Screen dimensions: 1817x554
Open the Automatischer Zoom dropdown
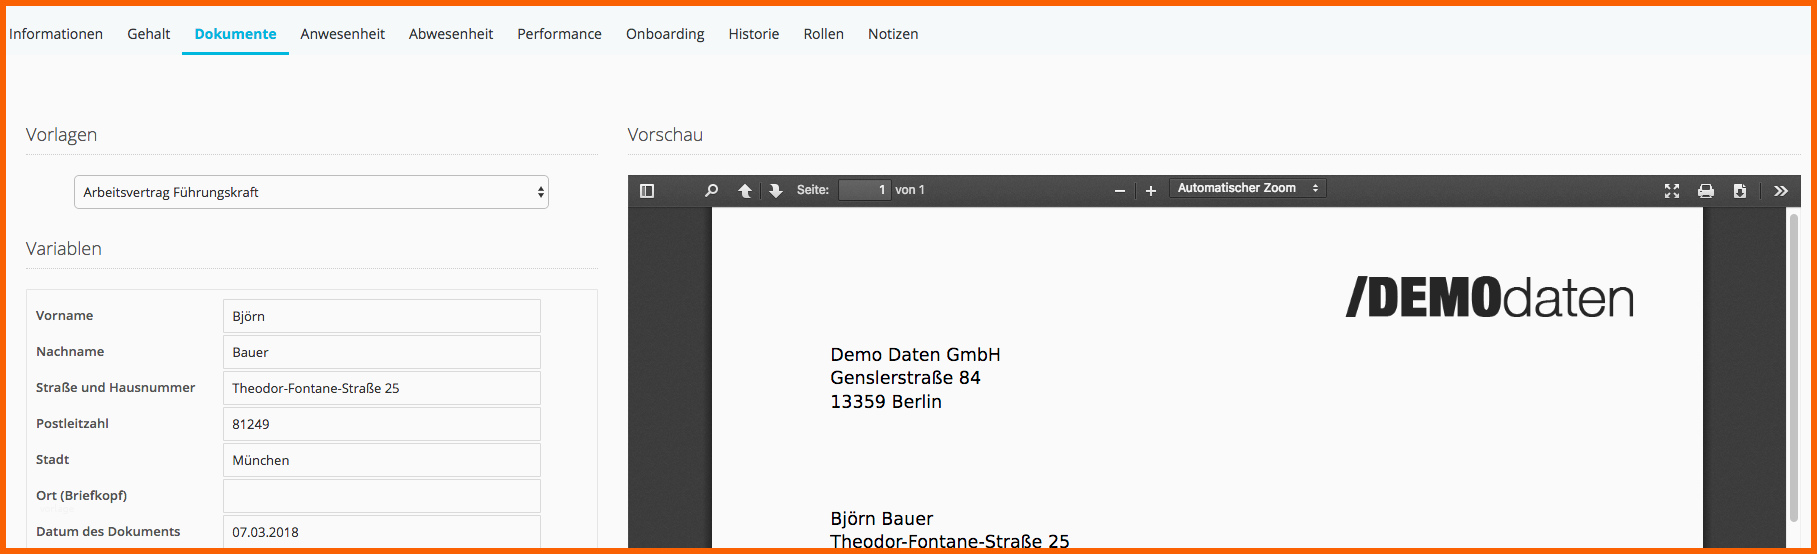(x=1248, y=188)
